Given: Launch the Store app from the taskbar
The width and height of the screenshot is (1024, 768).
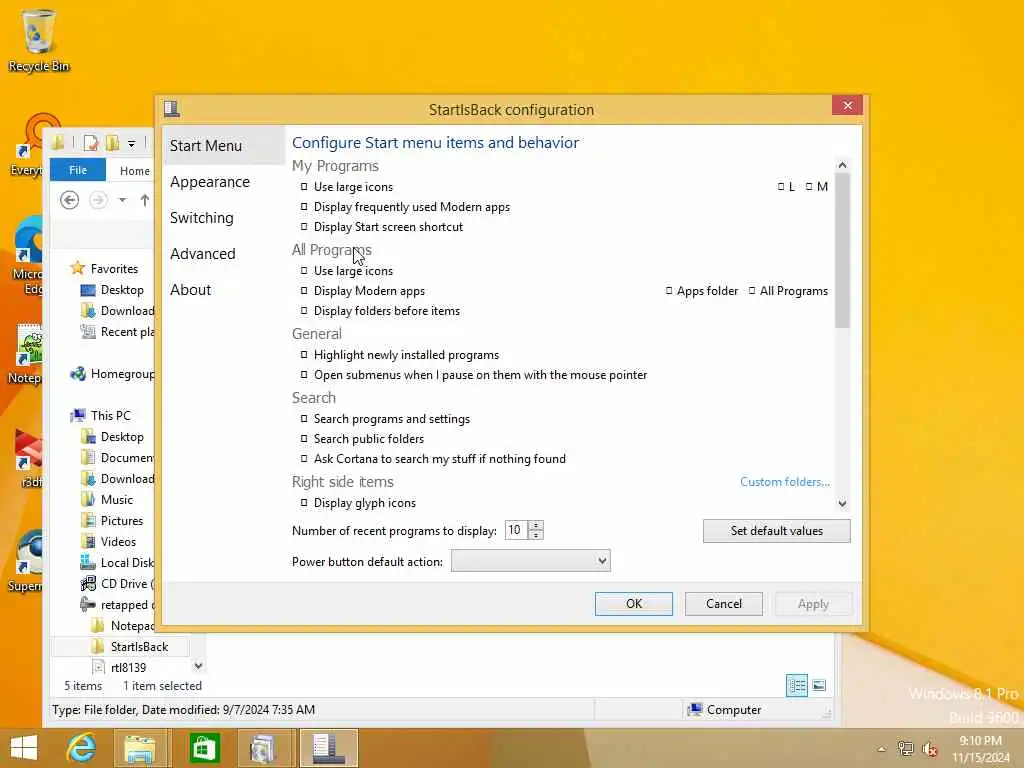Looking at the screenshot, I should (x=204, y=748).
